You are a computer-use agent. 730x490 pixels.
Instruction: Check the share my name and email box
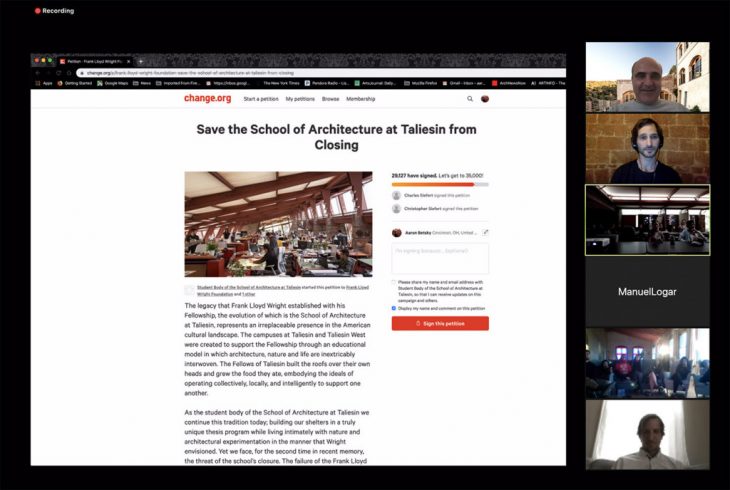[x=394, y=282]
